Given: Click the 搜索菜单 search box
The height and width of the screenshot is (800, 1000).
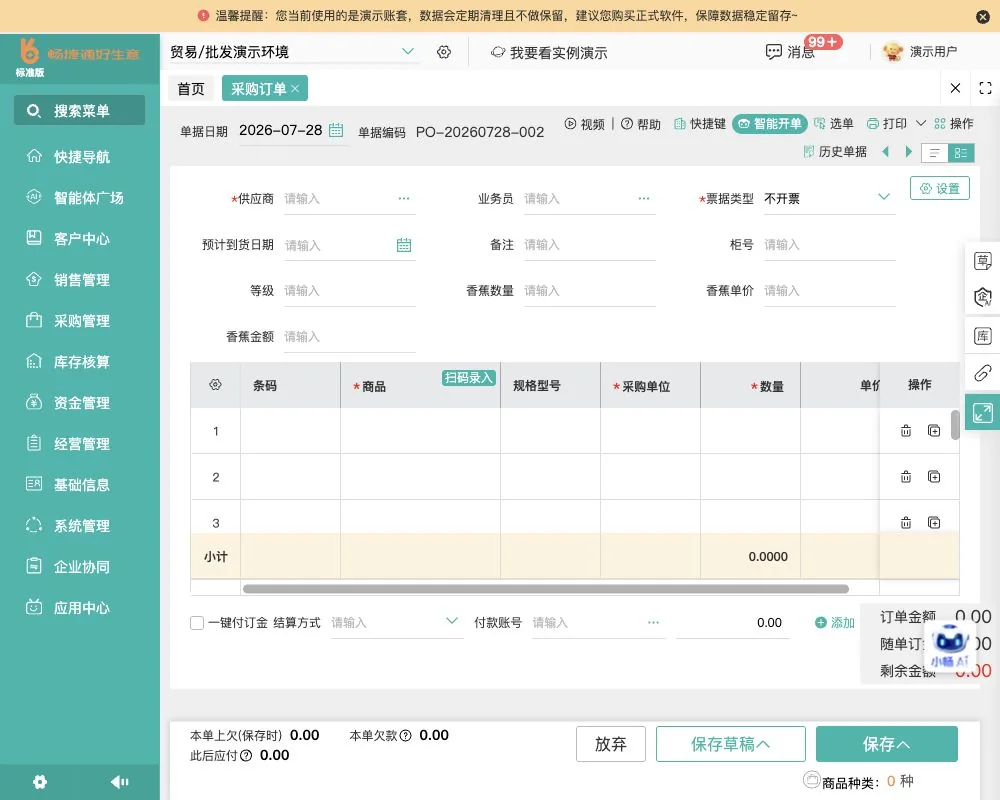Looking at the screenshot, I should pyautogui.click(x=80, y=110).
